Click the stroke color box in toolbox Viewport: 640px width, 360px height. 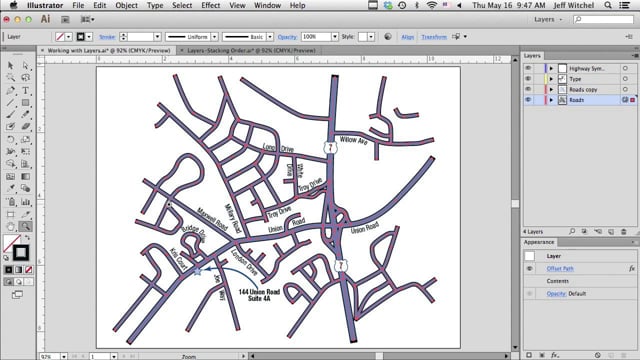click(x=21, y=253)
